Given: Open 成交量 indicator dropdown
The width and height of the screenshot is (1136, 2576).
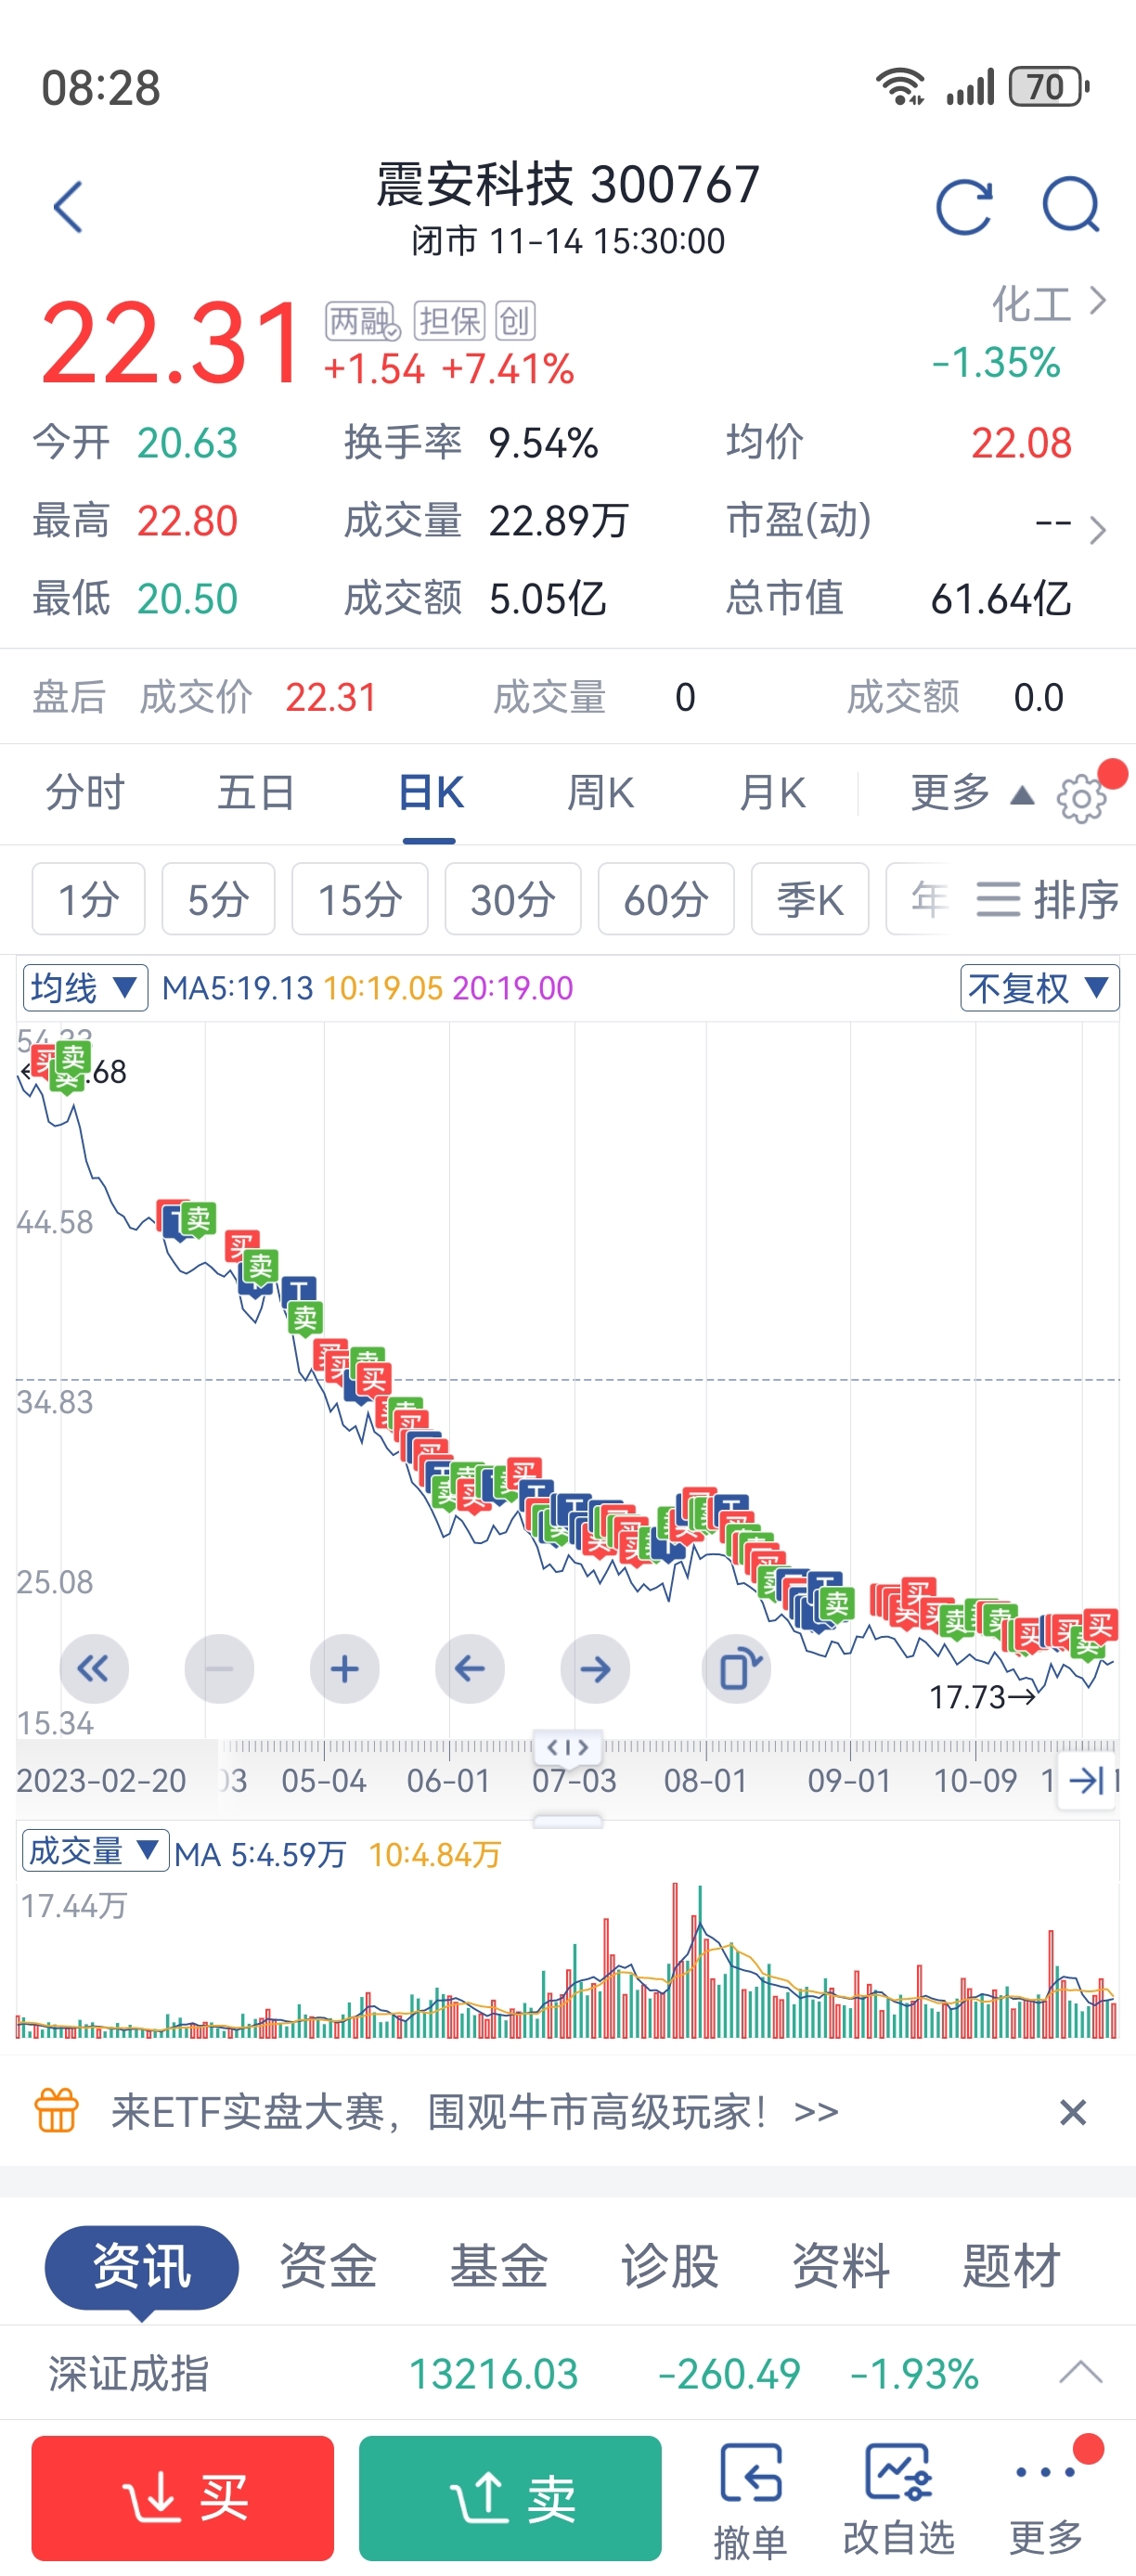Looking at the screenshot, I should (x=94, y=1852).
